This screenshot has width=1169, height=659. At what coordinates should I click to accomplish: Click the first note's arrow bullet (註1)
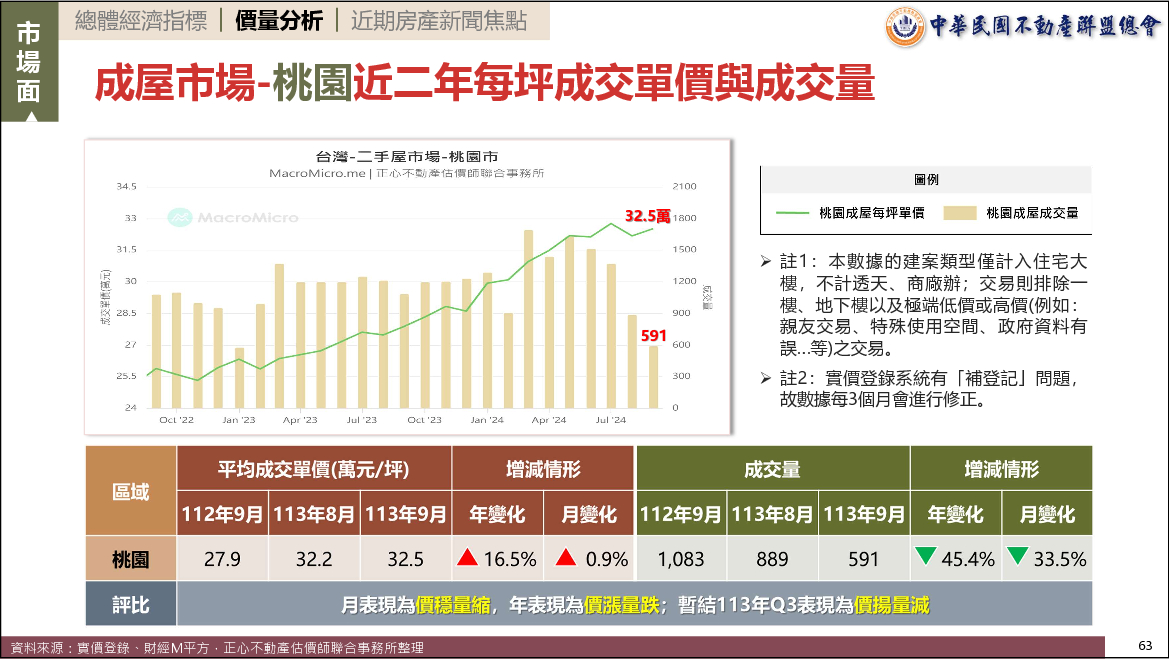[x=766, y=262]
